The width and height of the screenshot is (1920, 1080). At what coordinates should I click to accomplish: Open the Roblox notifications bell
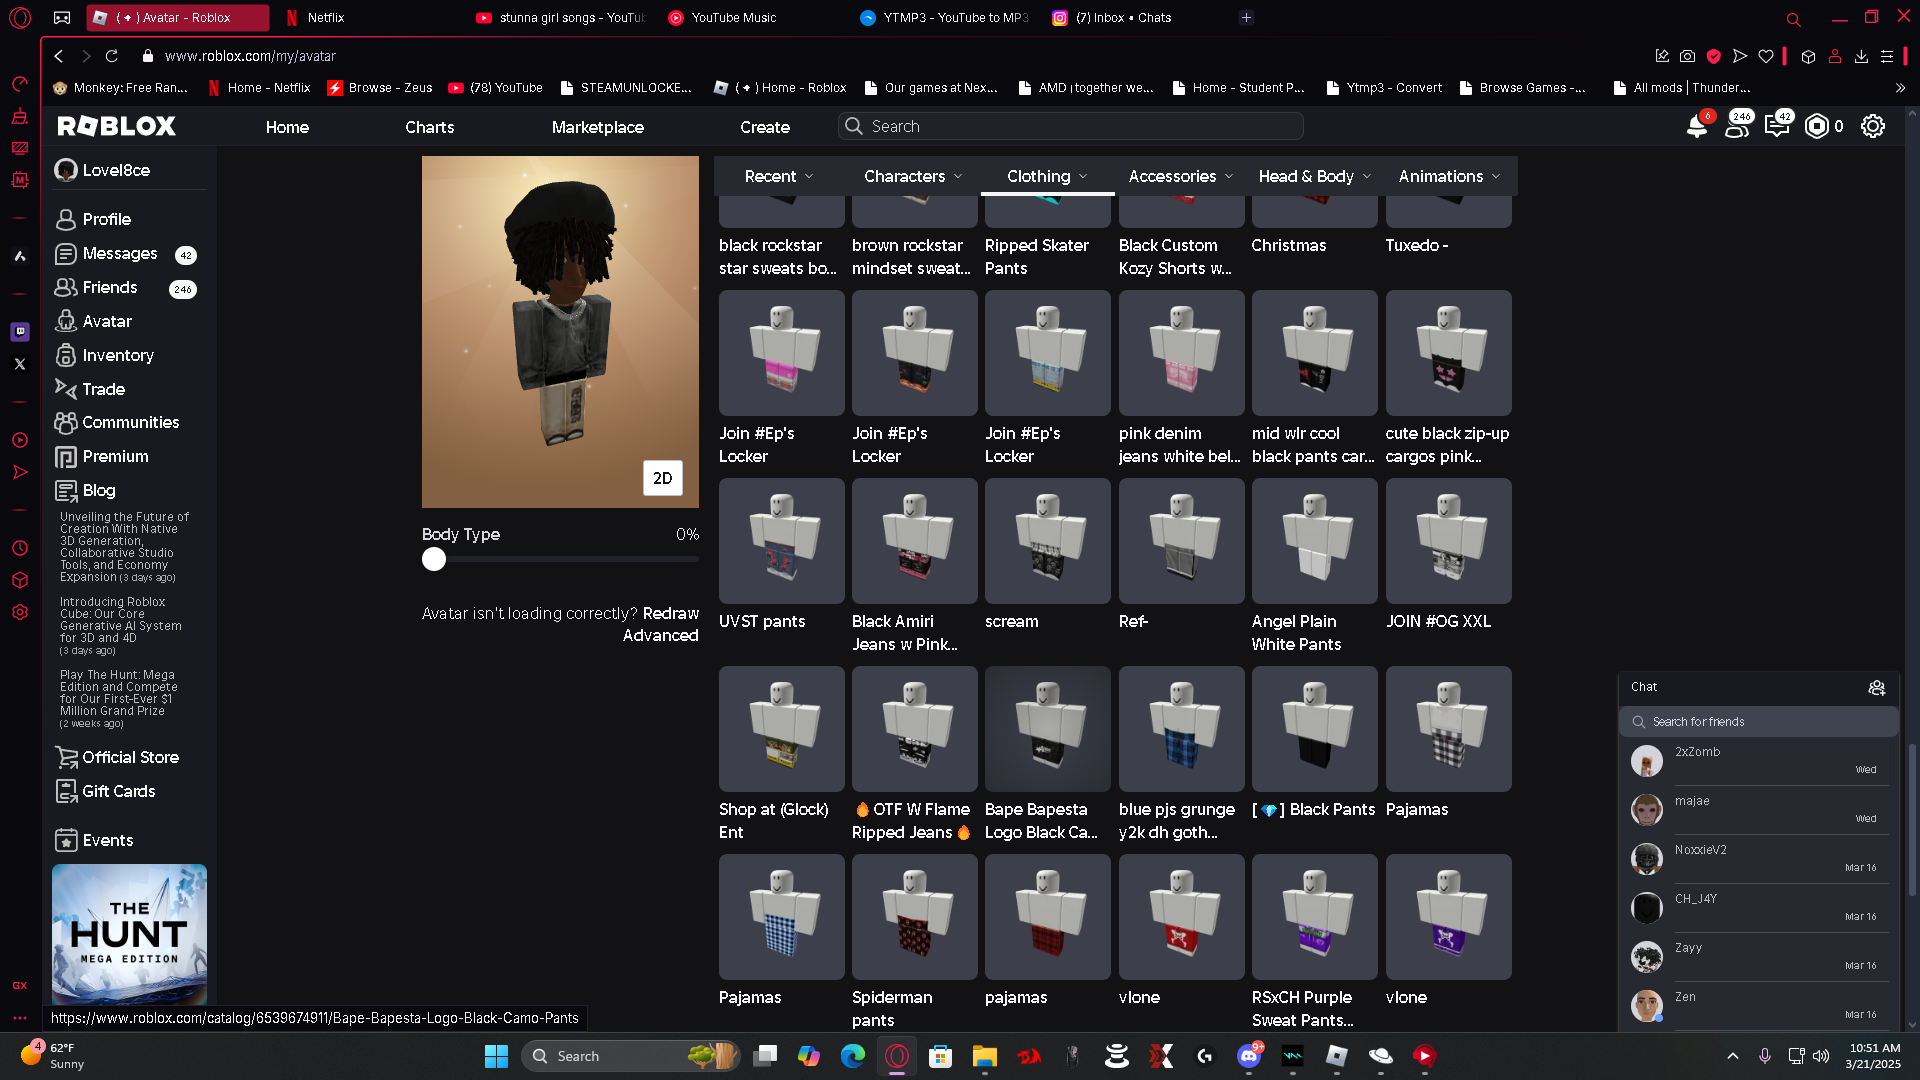[x=1696, y=127]
